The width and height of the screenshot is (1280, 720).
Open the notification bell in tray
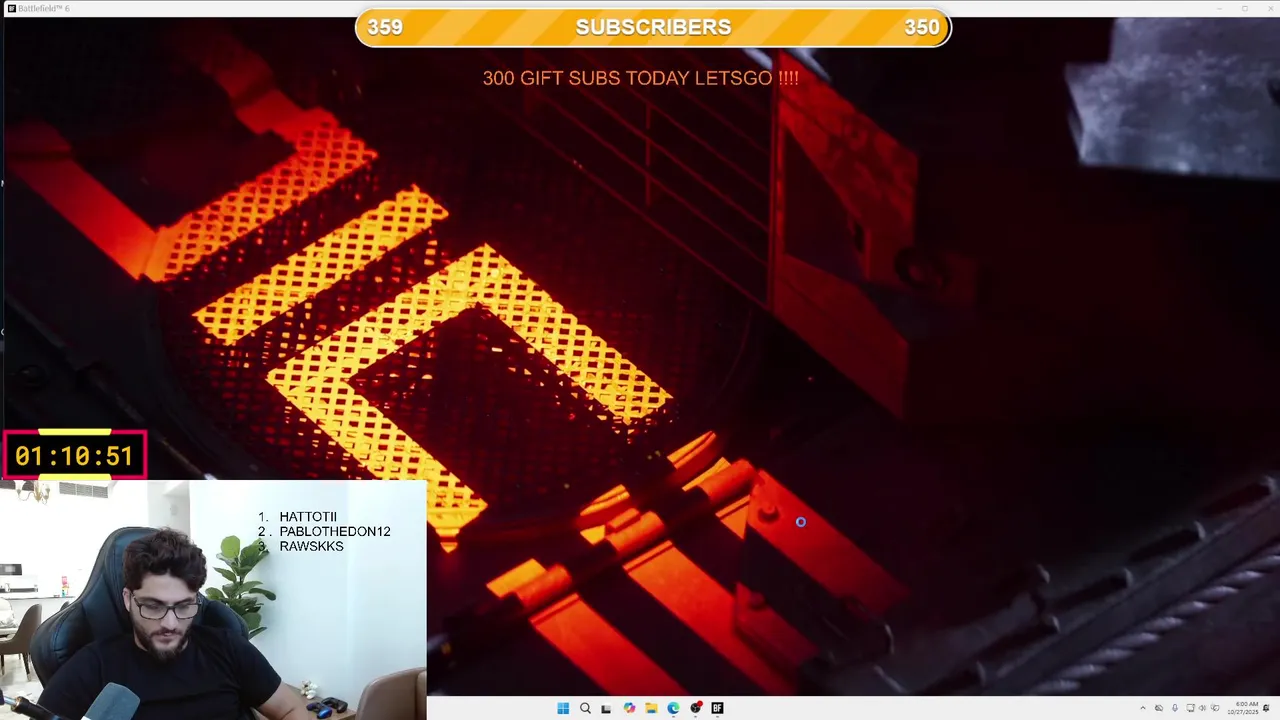[1267, 708]
